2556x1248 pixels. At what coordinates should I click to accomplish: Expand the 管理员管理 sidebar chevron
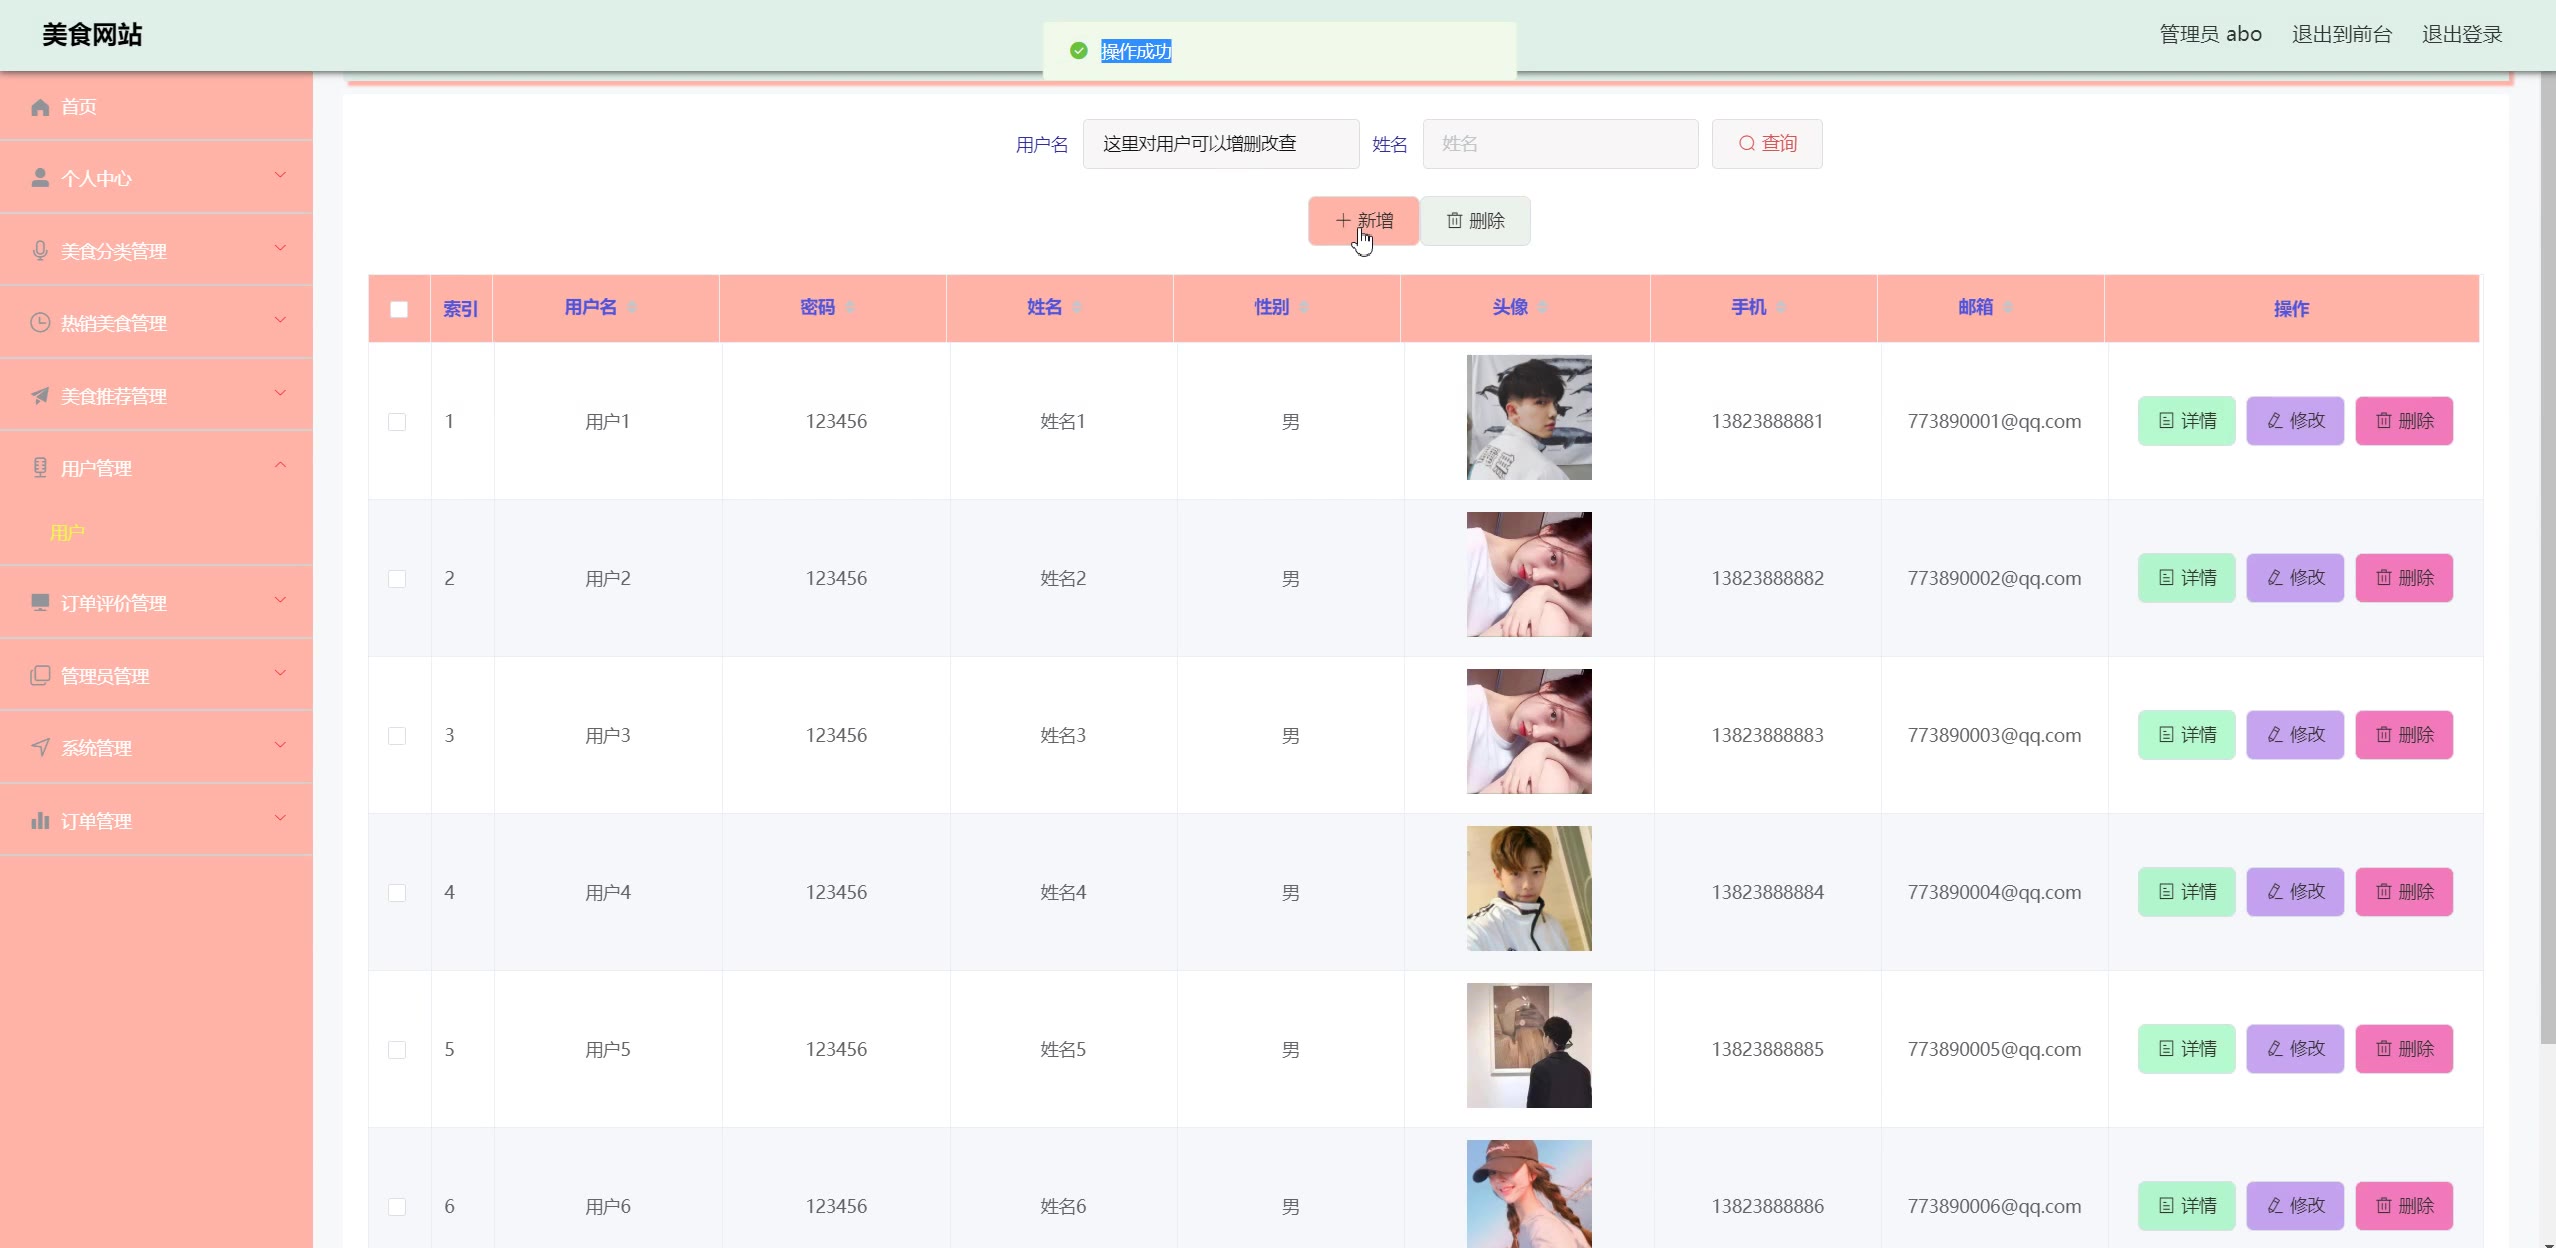pyautogui.click(x=280, y=673)
